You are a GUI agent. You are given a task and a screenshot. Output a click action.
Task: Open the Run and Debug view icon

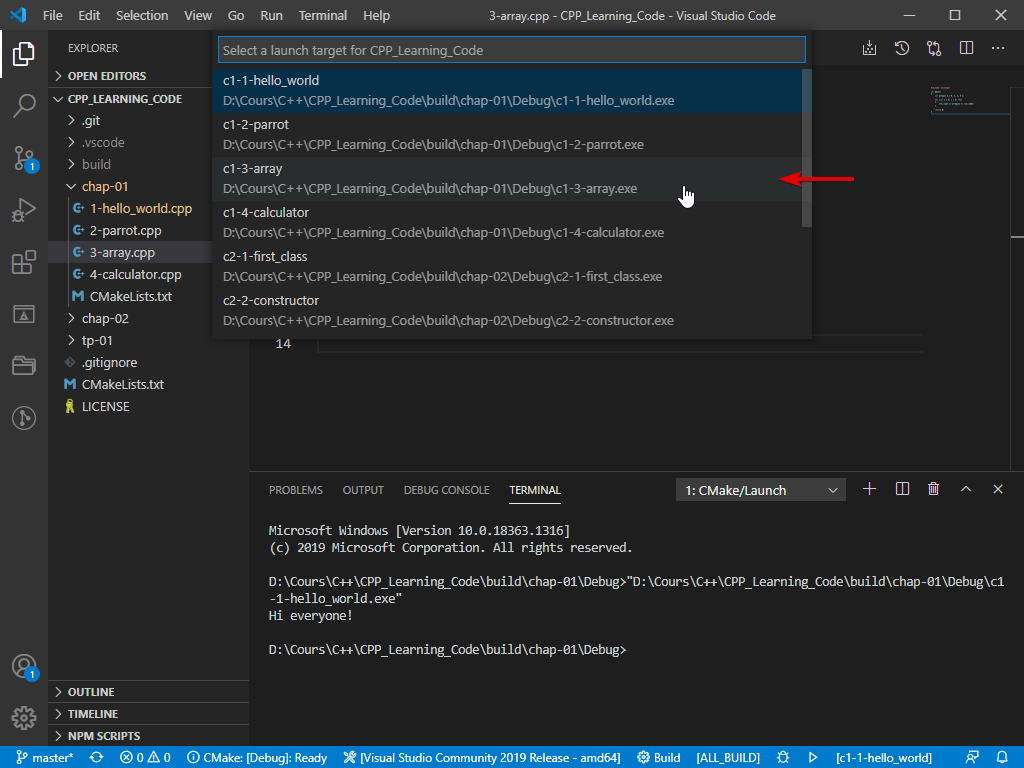[x=24, y=210]
